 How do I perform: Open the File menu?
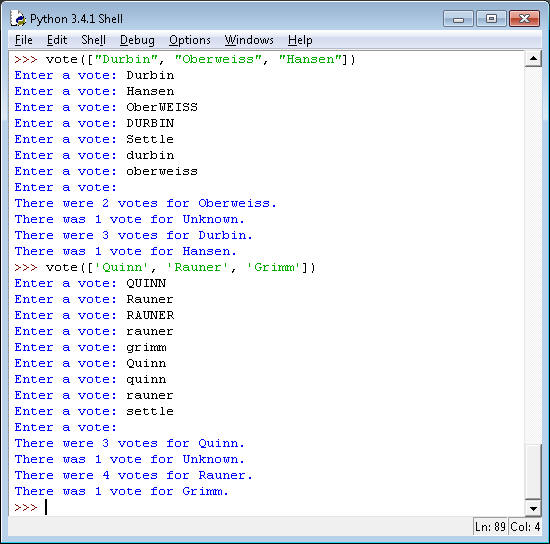click(x=24, y=40)
